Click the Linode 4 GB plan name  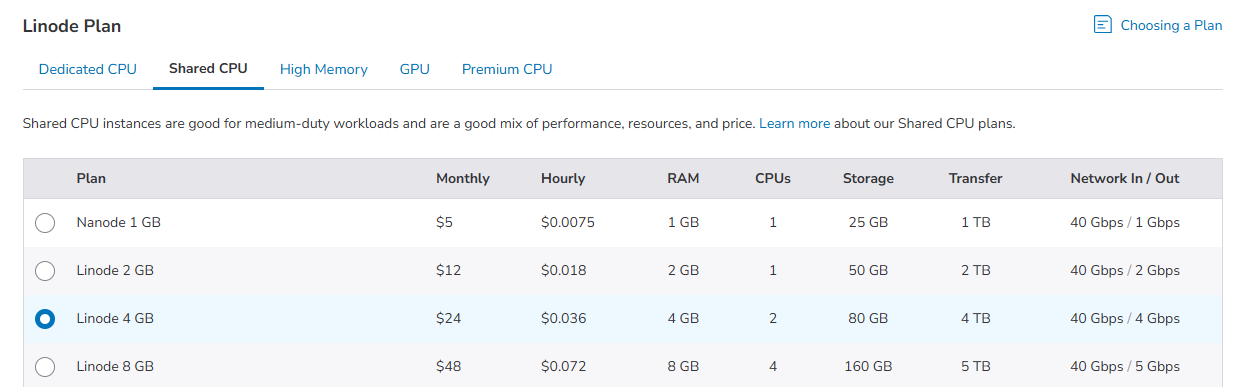[x=115, y=318]
